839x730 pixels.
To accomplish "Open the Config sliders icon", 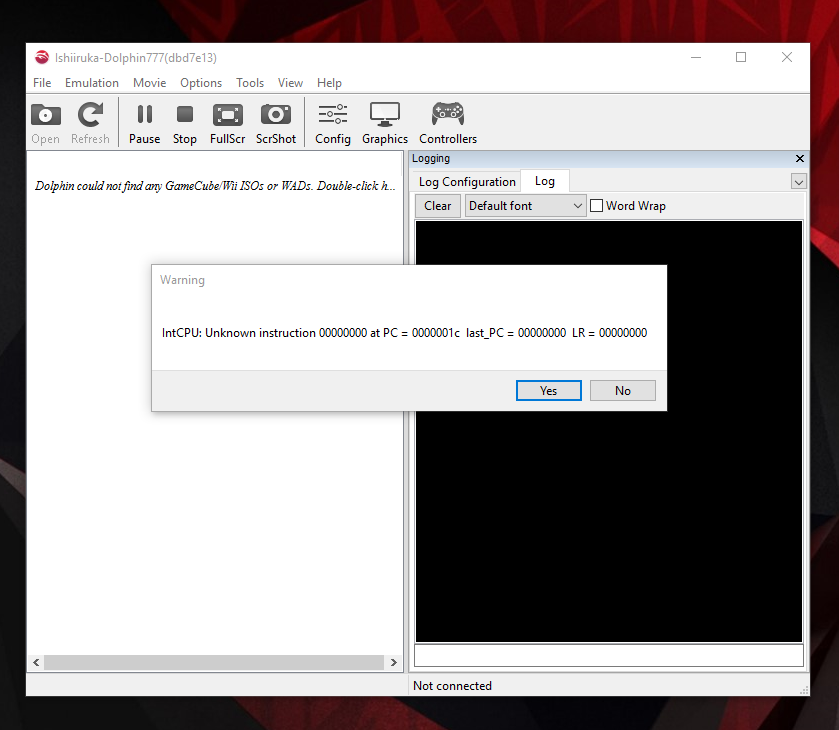I will [x=333, y=115].
